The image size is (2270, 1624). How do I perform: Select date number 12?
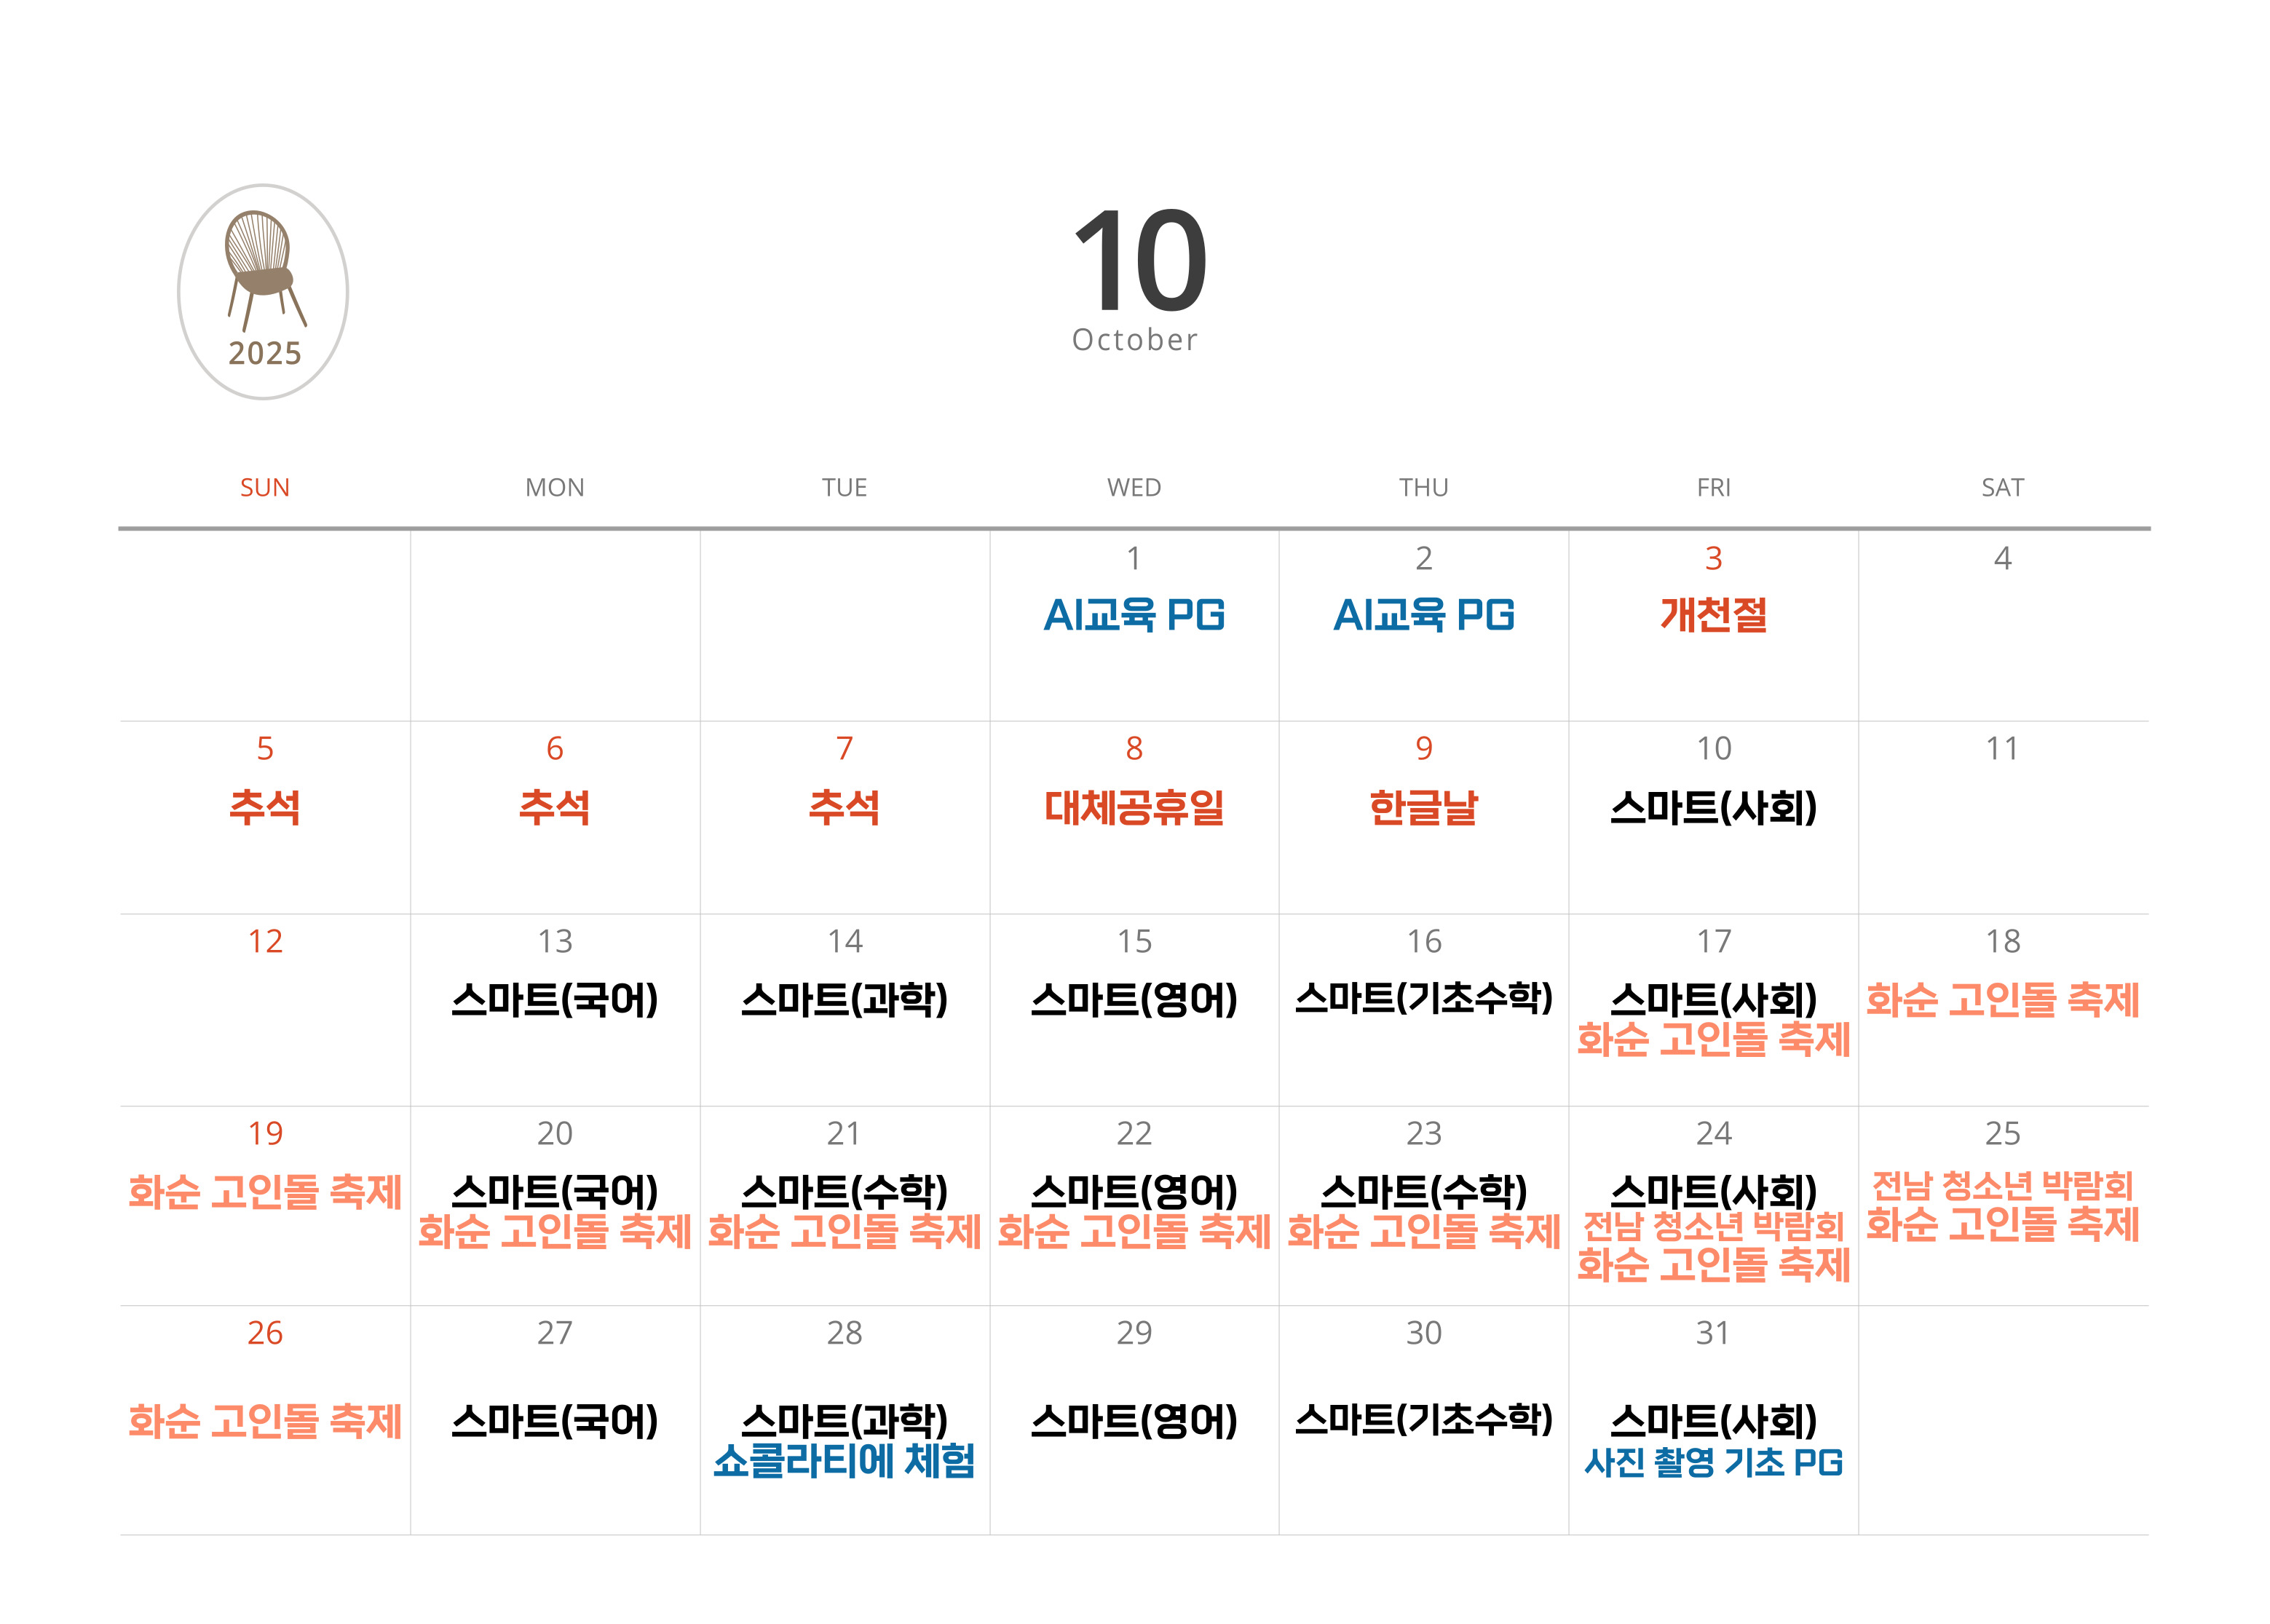(265, 941)
